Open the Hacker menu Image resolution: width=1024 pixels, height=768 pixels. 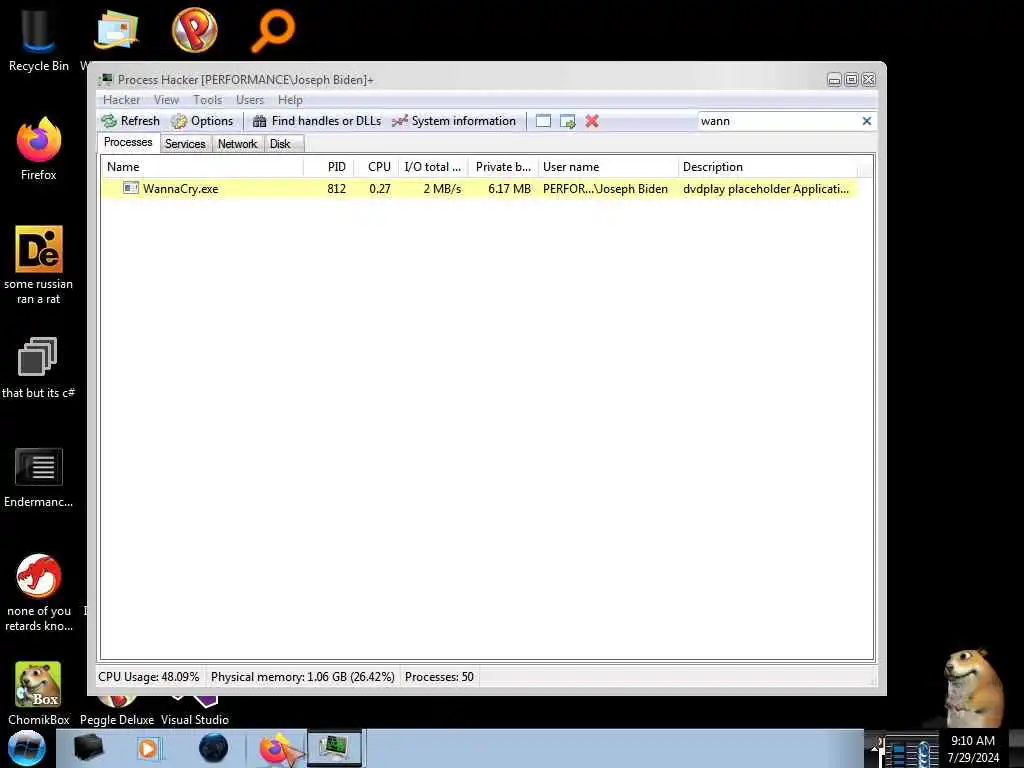(121, 100)
